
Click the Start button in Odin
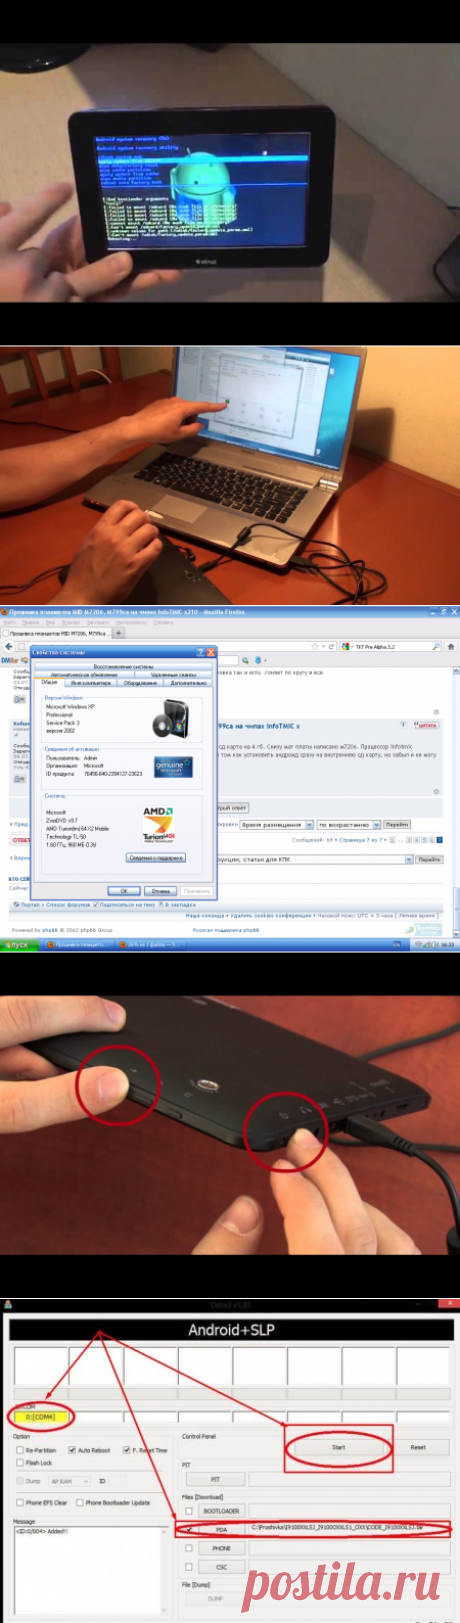click(x=338, y=1446)
